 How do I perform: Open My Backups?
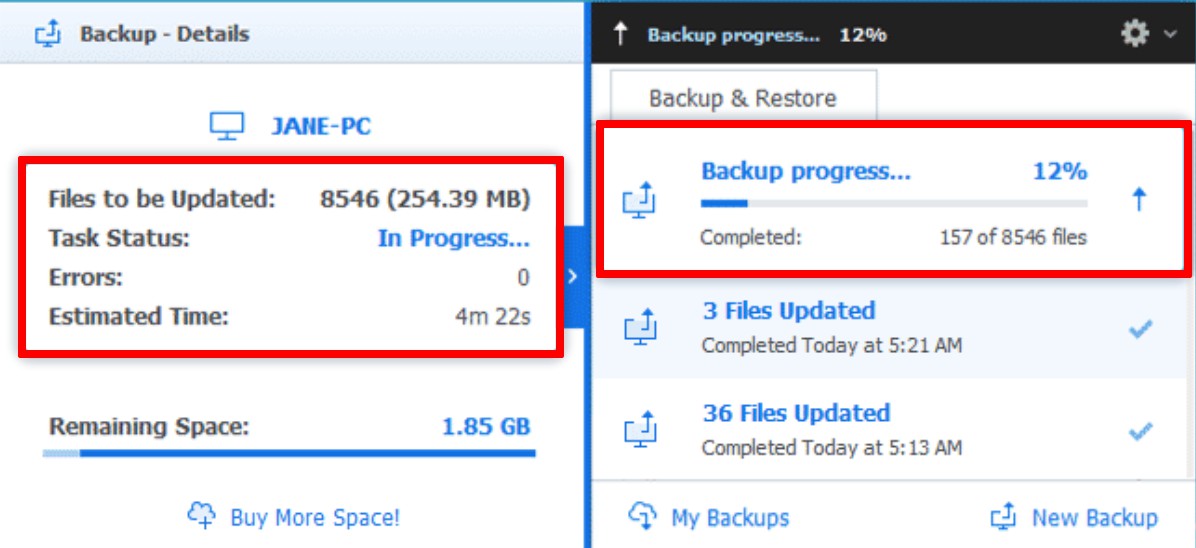(x=709, y=517)
